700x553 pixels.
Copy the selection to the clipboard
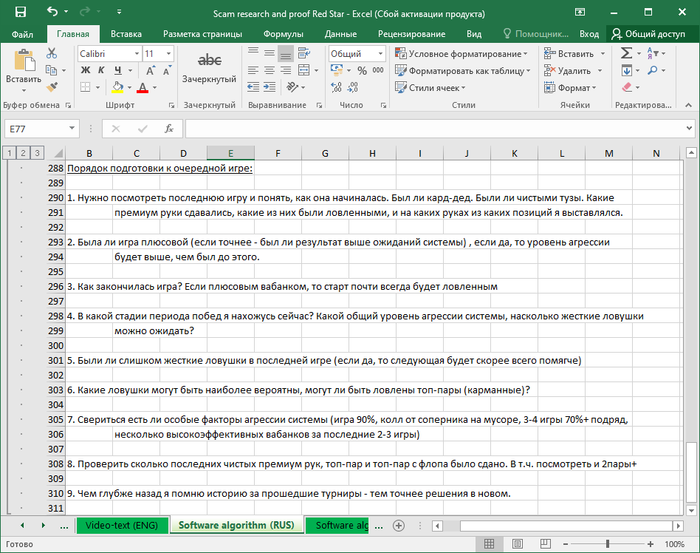tap(51, 70)
